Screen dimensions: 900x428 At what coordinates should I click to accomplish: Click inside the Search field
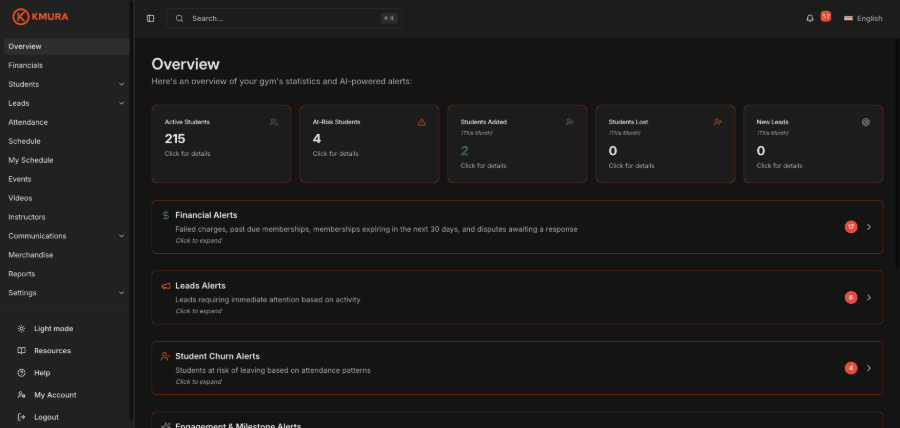(x=284, y=18)
